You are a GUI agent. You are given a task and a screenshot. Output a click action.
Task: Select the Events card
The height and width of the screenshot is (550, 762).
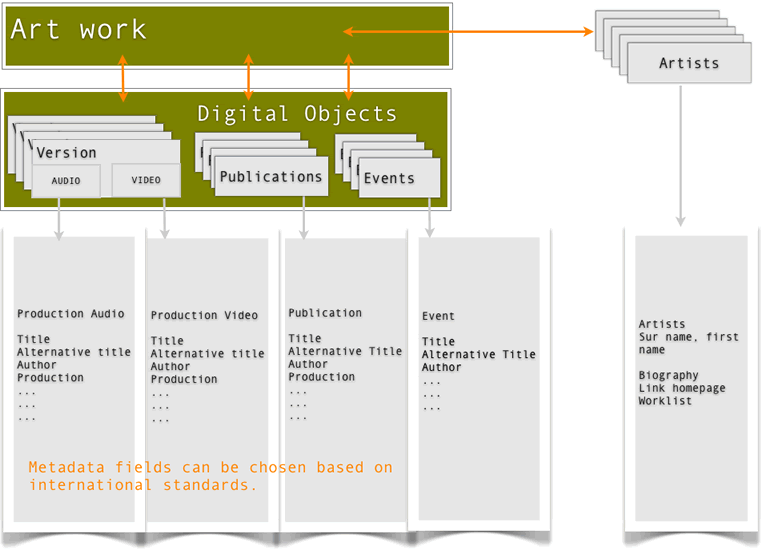tap(389, 179)
